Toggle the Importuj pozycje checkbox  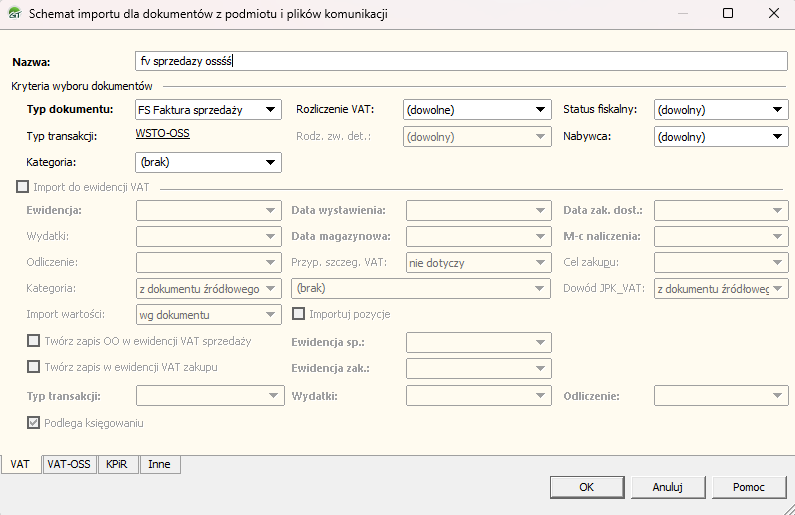(299, 314)
